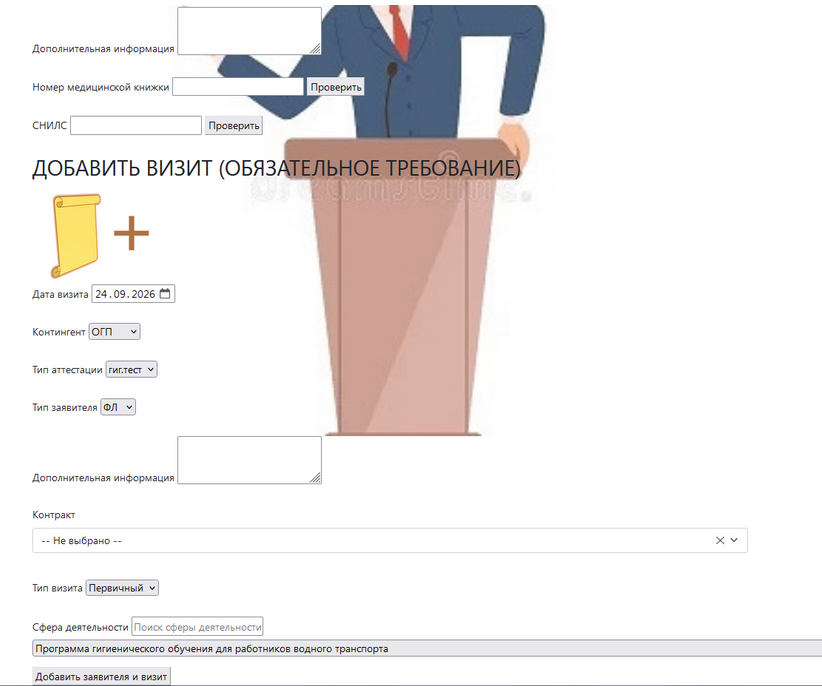822x686 pixels.
Task: Open the Контингент dropdown
Action: (114, 332)
